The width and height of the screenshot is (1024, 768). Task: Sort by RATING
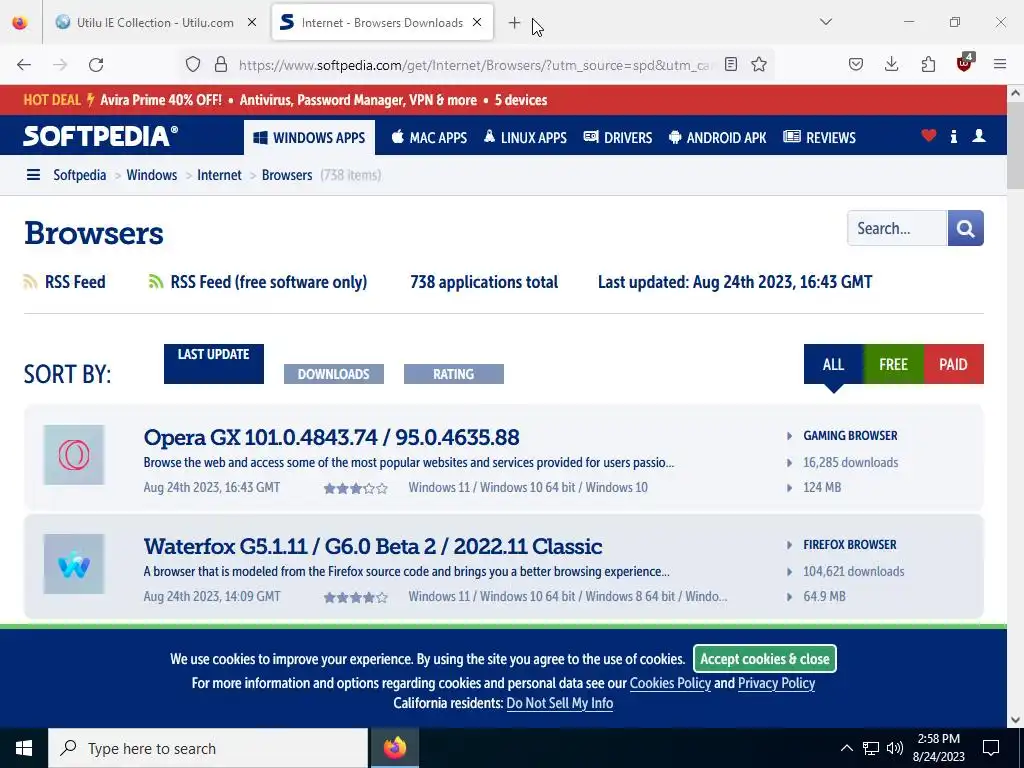pyautogui.click(x=454, y=374)
